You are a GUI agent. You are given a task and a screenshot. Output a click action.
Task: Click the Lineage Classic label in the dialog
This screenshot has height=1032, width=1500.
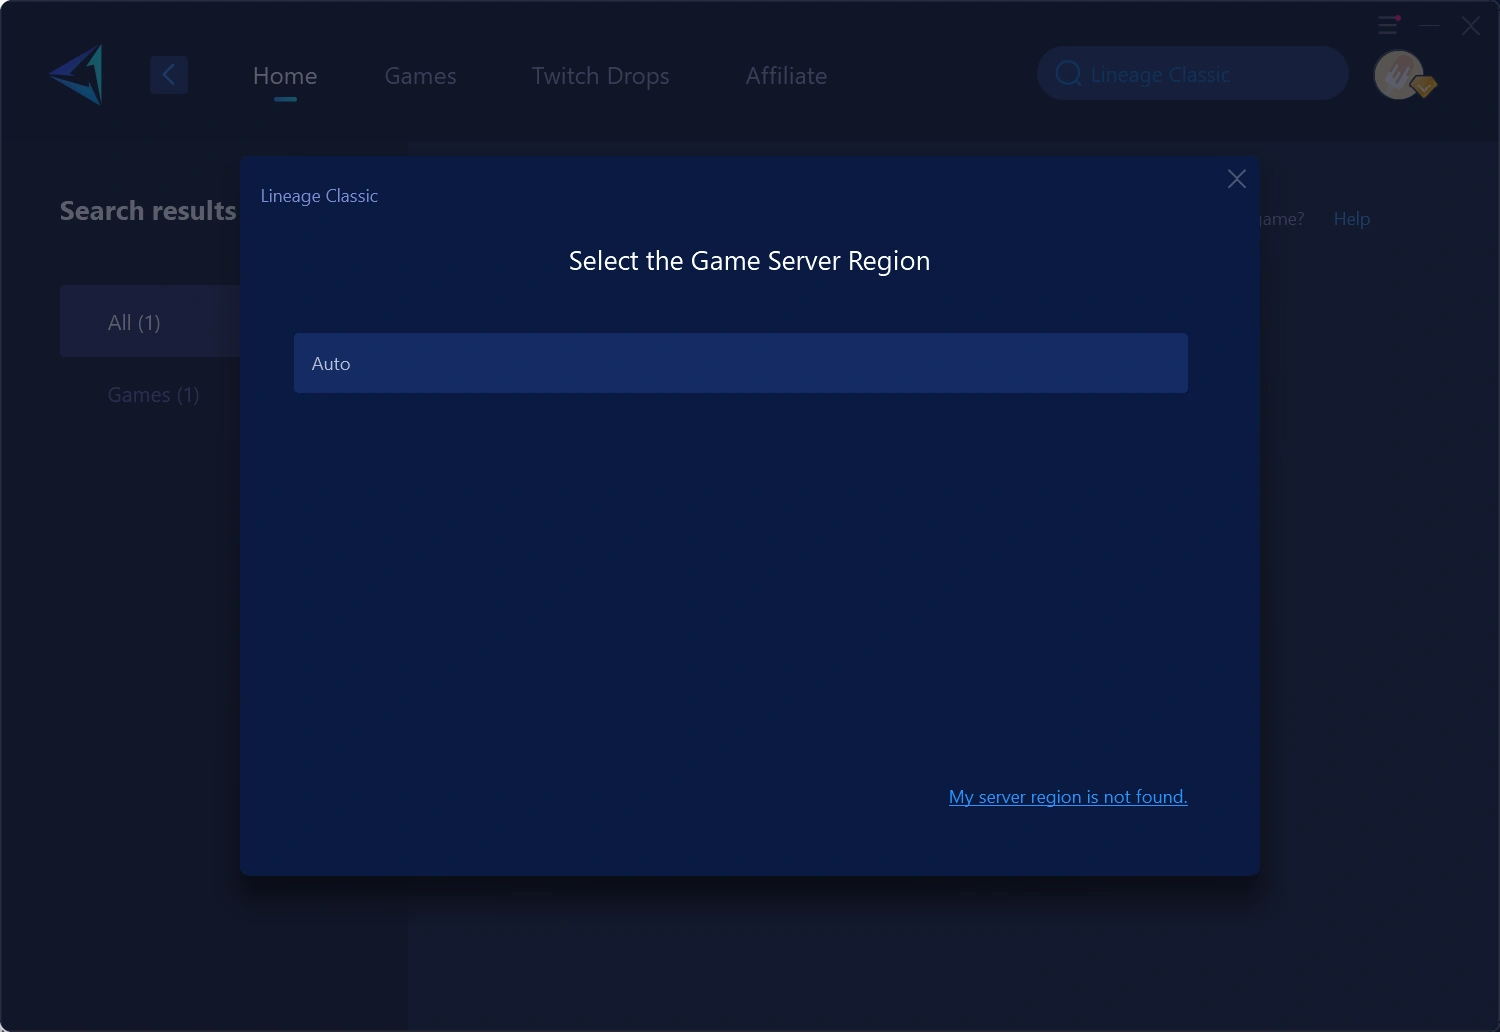(x=319, y=195)
